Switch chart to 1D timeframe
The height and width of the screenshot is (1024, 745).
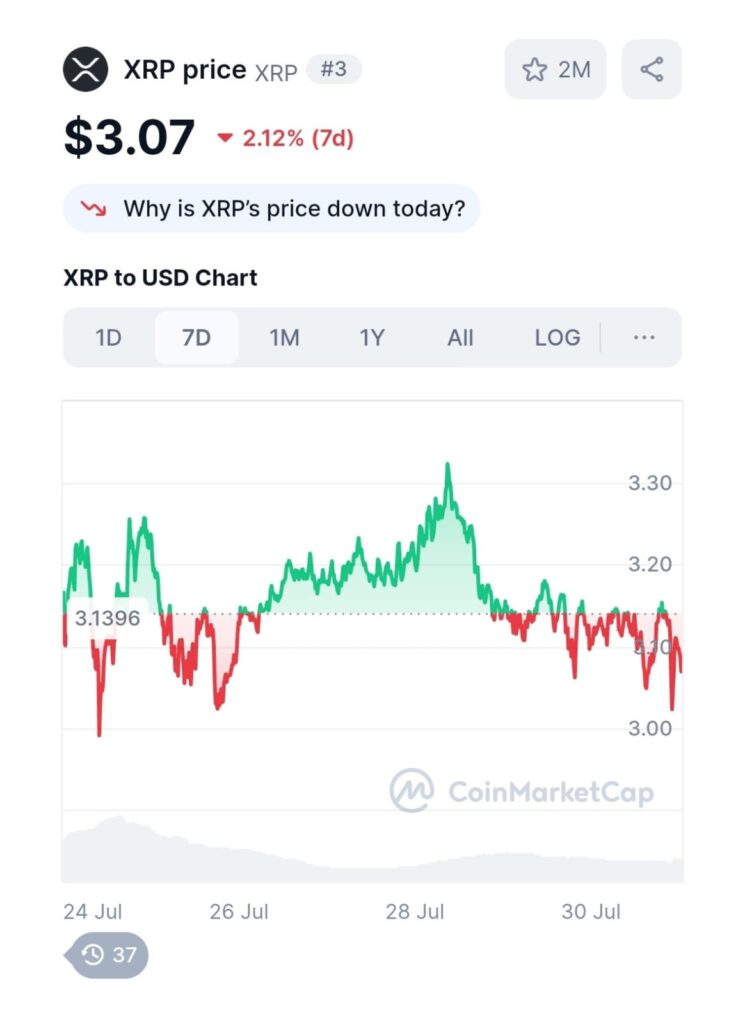click(108, 338)
